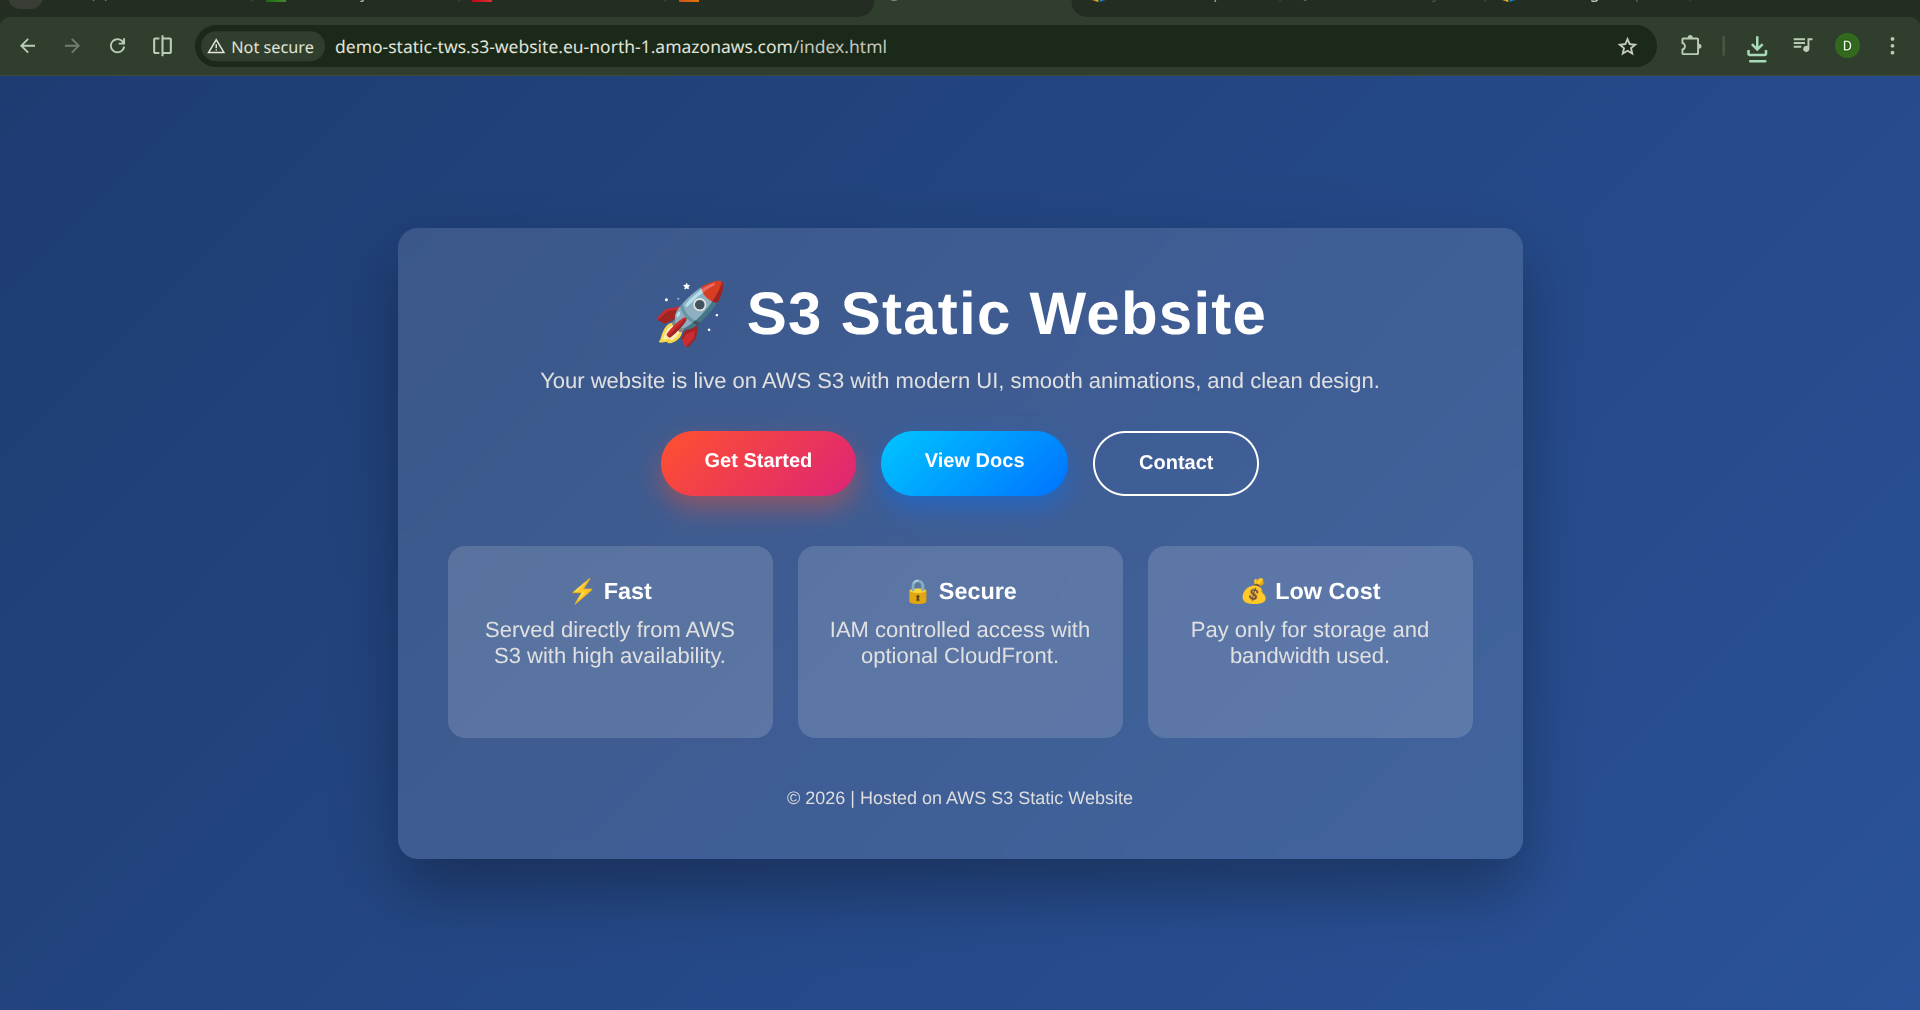Show the browser downloads
The width and height of the screenshot is (1920, 1010).
pos(1756,47)
